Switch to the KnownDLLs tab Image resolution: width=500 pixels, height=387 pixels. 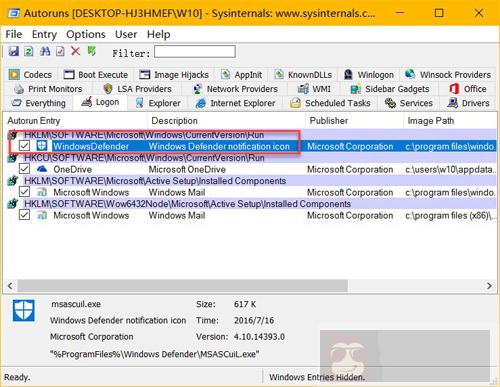point(303,75)
